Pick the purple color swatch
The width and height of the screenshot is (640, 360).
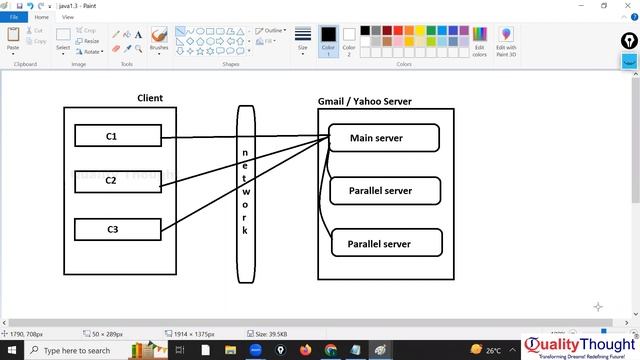click(x=464, y=31)
